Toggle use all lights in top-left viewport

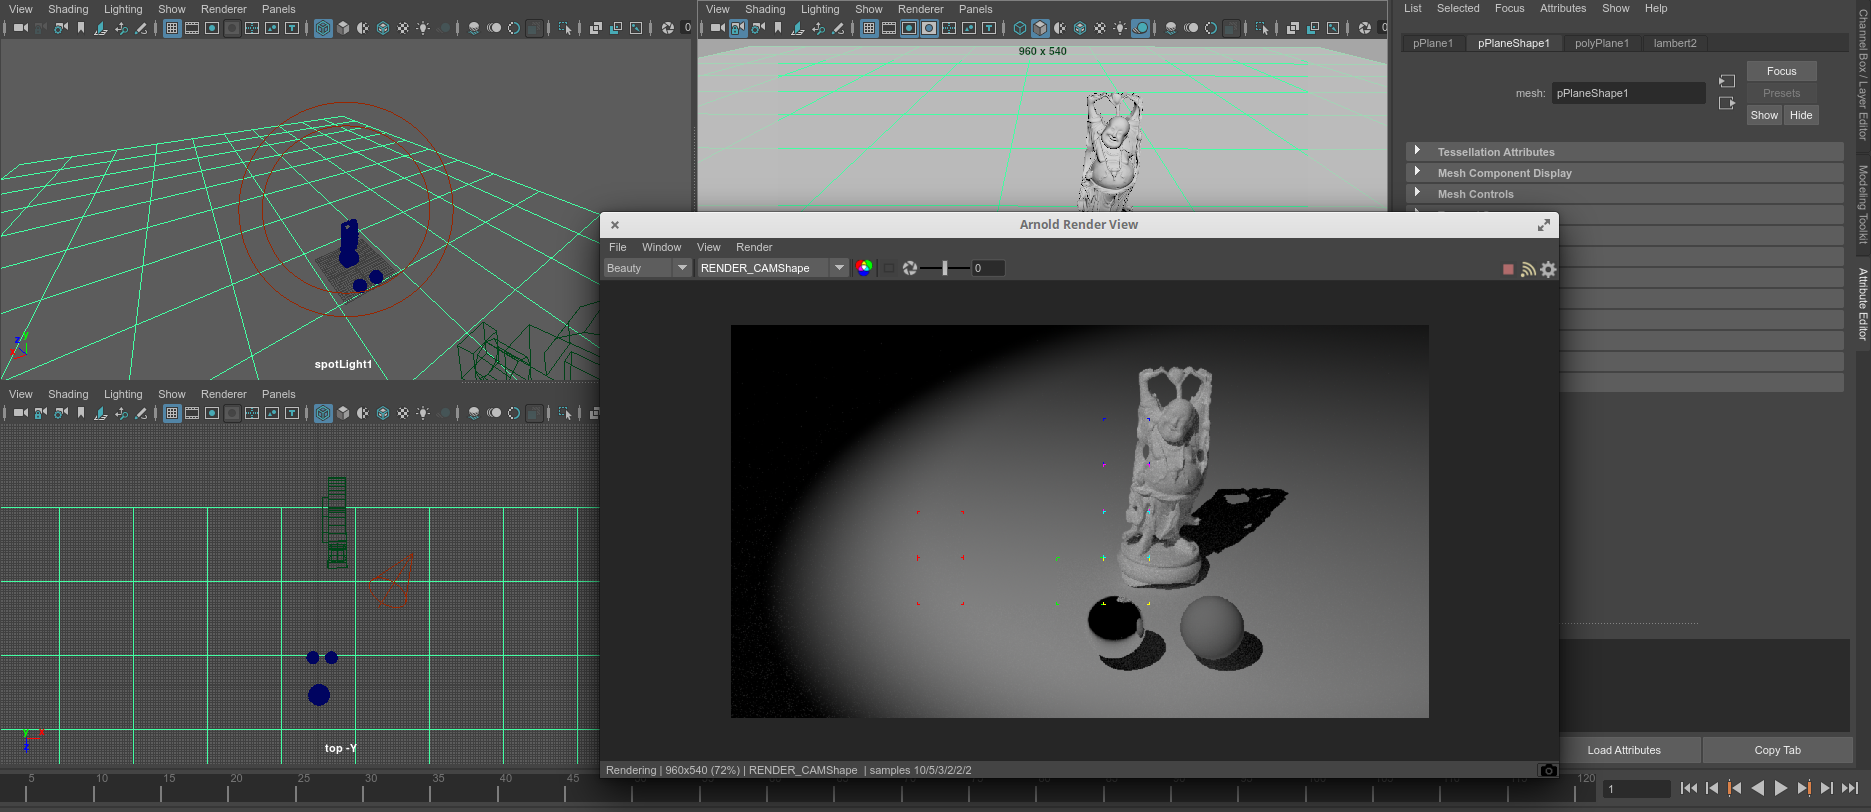click(423, 28)
